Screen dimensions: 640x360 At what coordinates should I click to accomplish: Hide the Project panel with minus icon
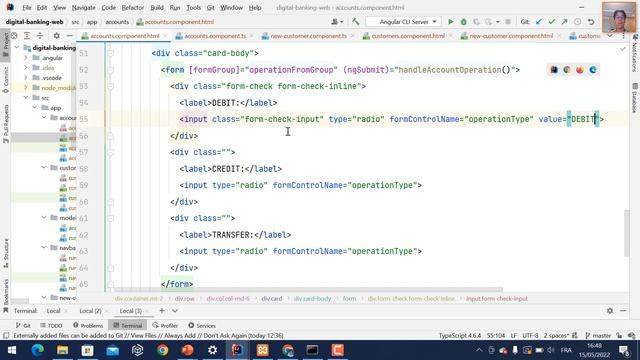[x=69, y=36]
